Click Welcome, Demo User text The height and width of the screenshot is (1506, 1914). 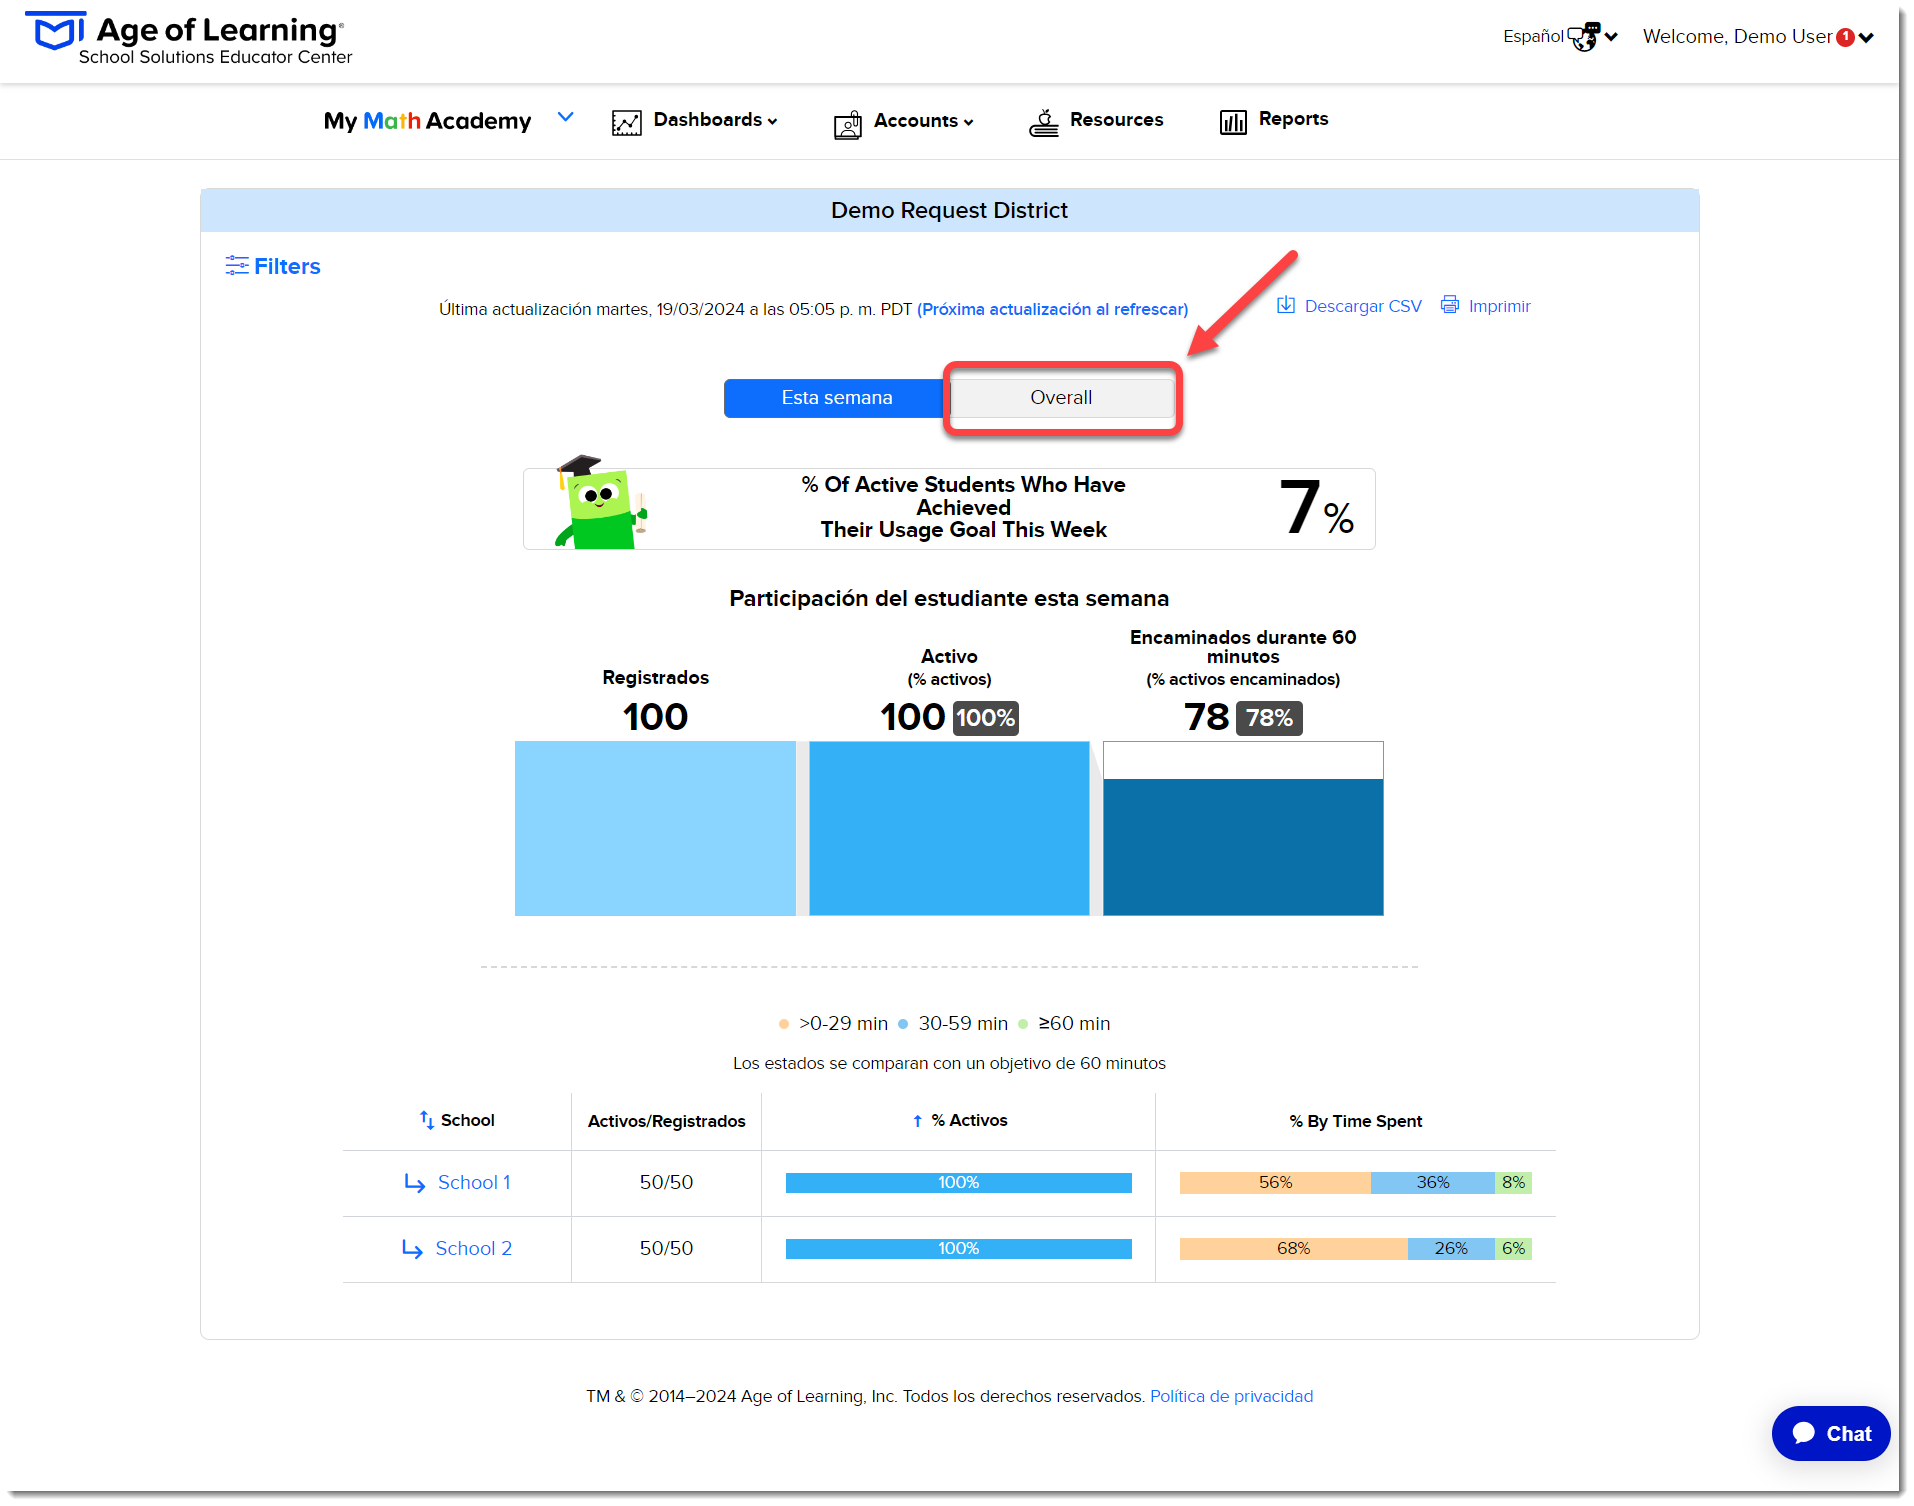click(1737, 37)
